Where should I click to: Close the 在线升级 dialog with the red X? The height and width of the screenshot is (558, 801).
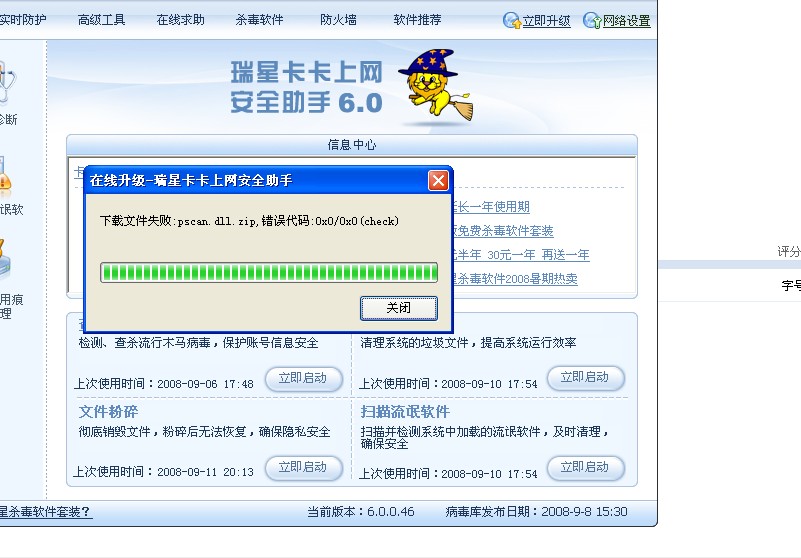pos(438,180)
